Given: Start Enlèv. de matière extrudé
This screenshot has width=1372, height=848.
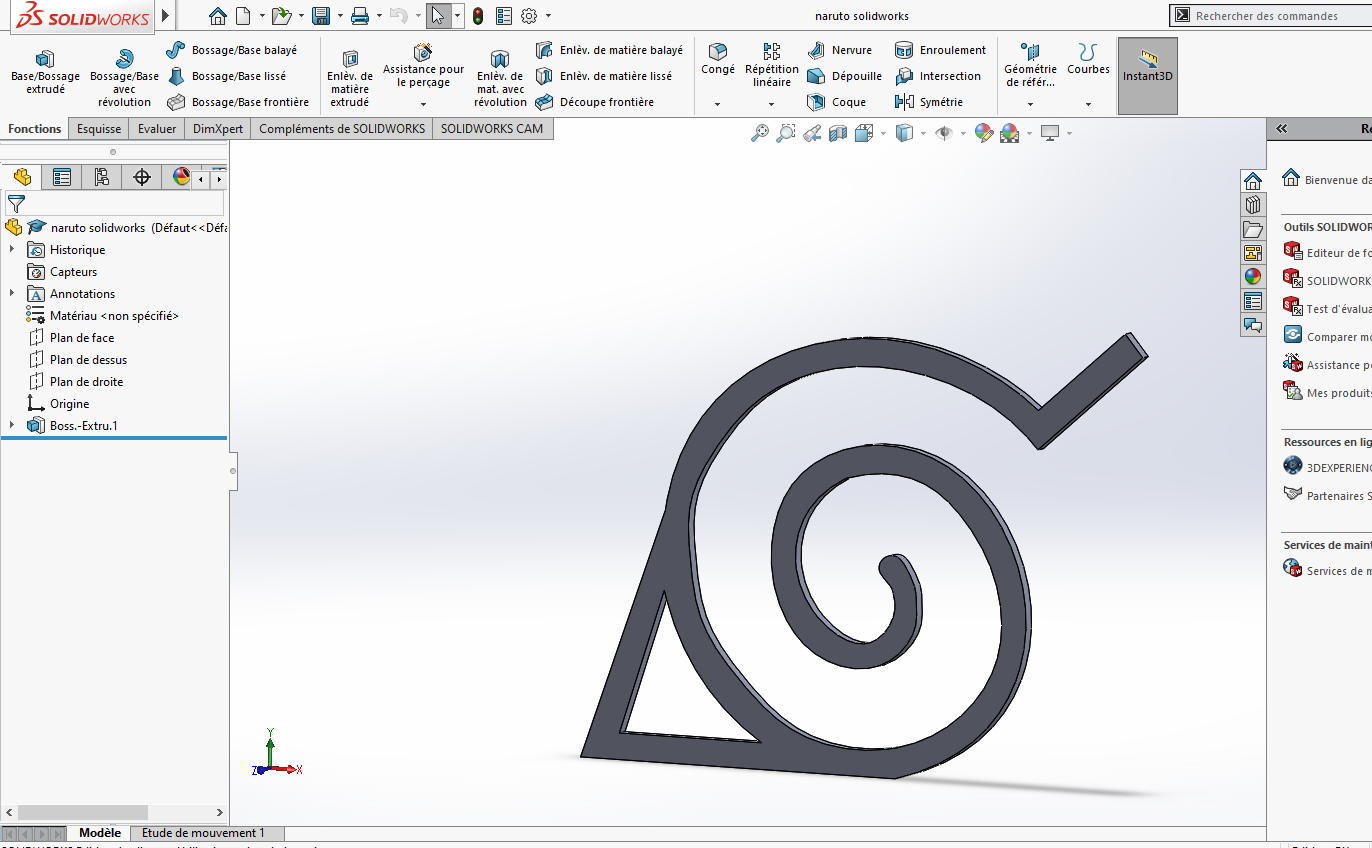Looking at the screenshot, I should pyautogui.click(x=350, y=78).
